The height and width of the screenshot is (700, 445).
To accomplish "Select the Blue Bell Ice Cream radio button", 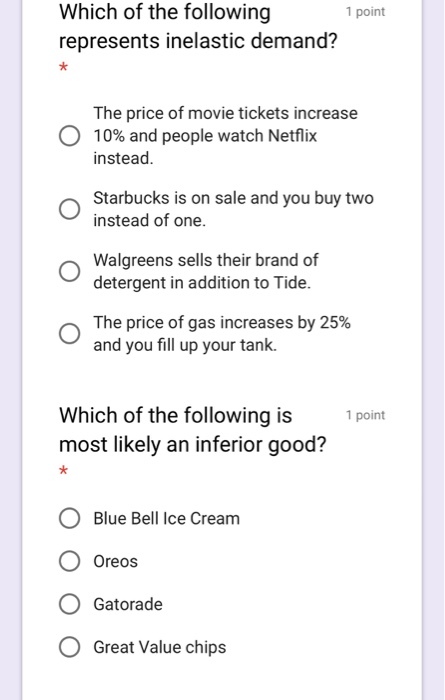I will pos(70,518).
